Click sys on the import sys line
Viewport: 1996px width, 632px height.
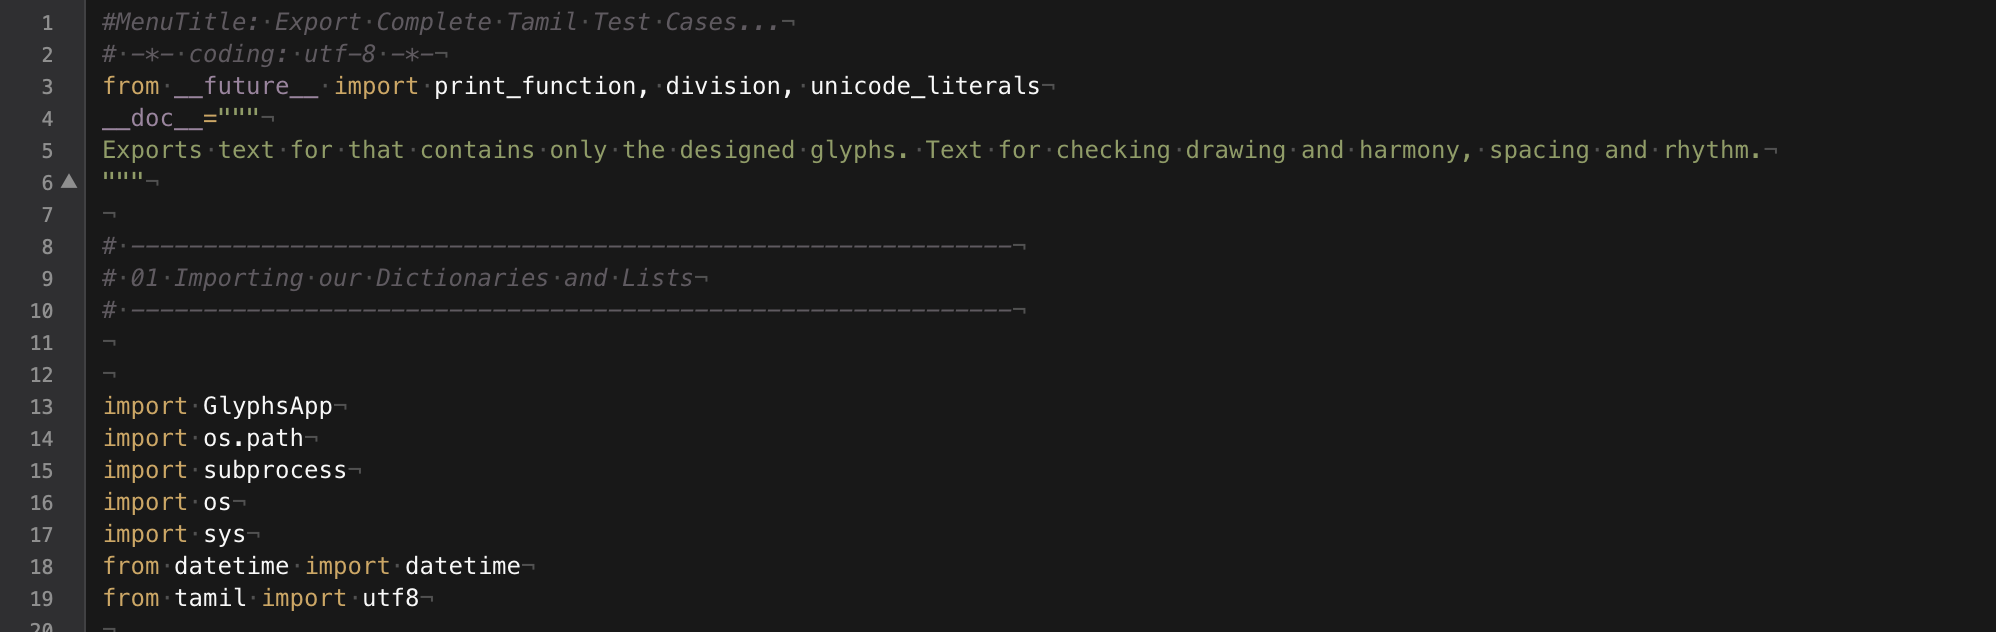[224, 534]
